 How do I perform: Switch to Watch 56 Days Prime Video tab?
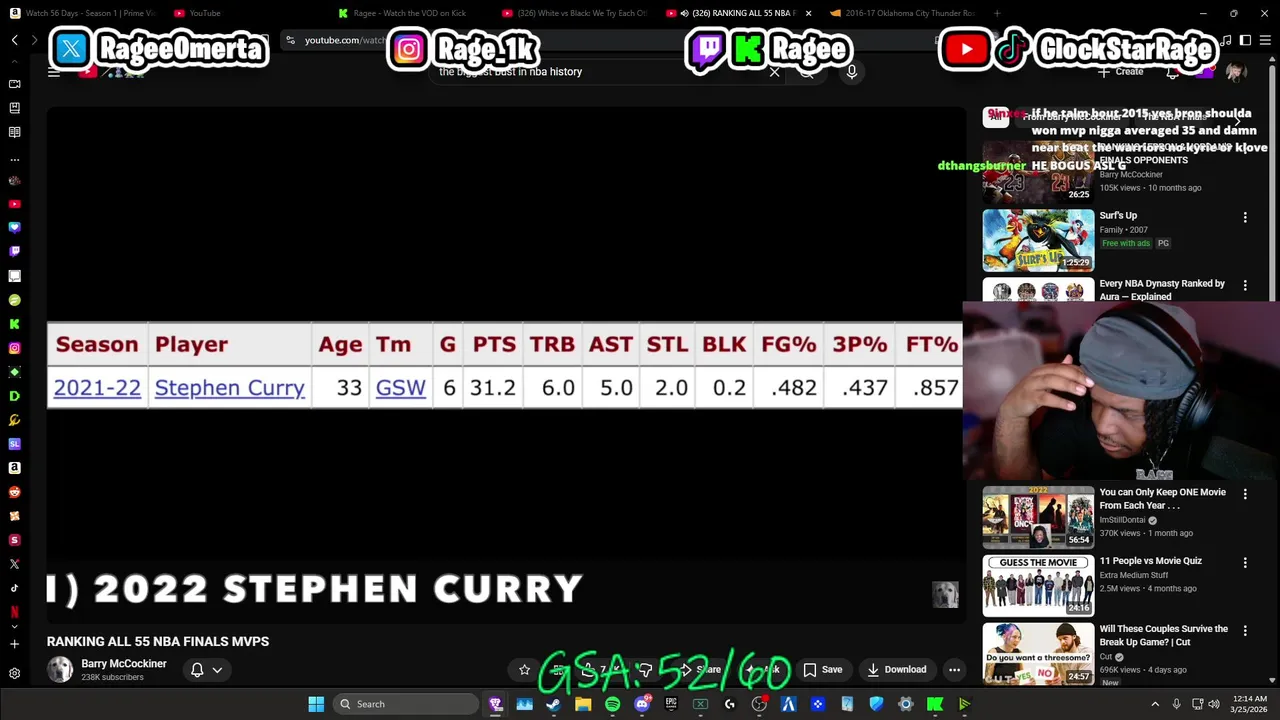click(85, 13)
